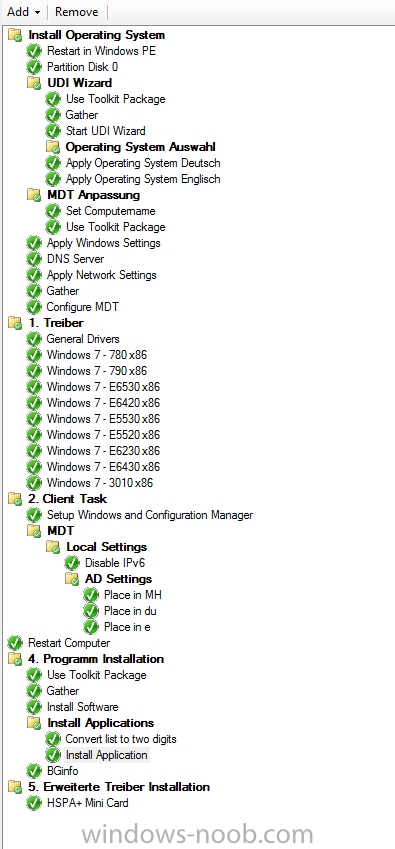This screenshot has height=849, width=395.
Task: Select the Windows 7 - E6530 x86 driver step
Action: (103, 387)
